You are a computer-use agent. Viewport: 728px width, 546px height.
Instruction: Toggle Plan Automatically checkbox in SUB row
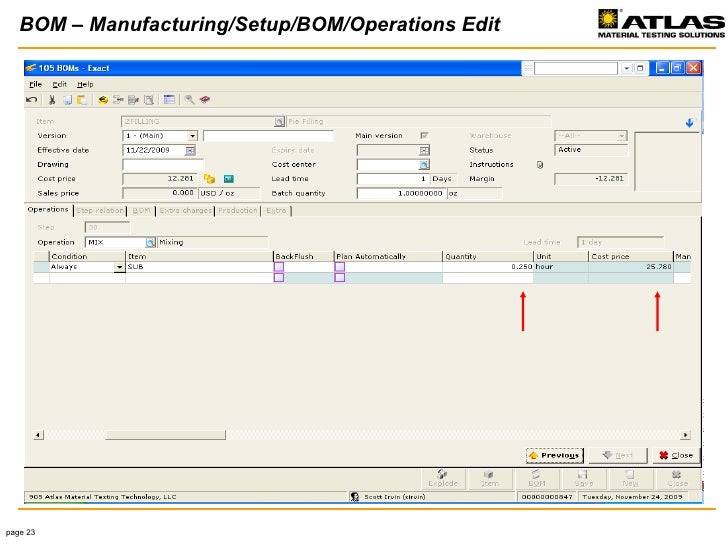coord(340,267)
